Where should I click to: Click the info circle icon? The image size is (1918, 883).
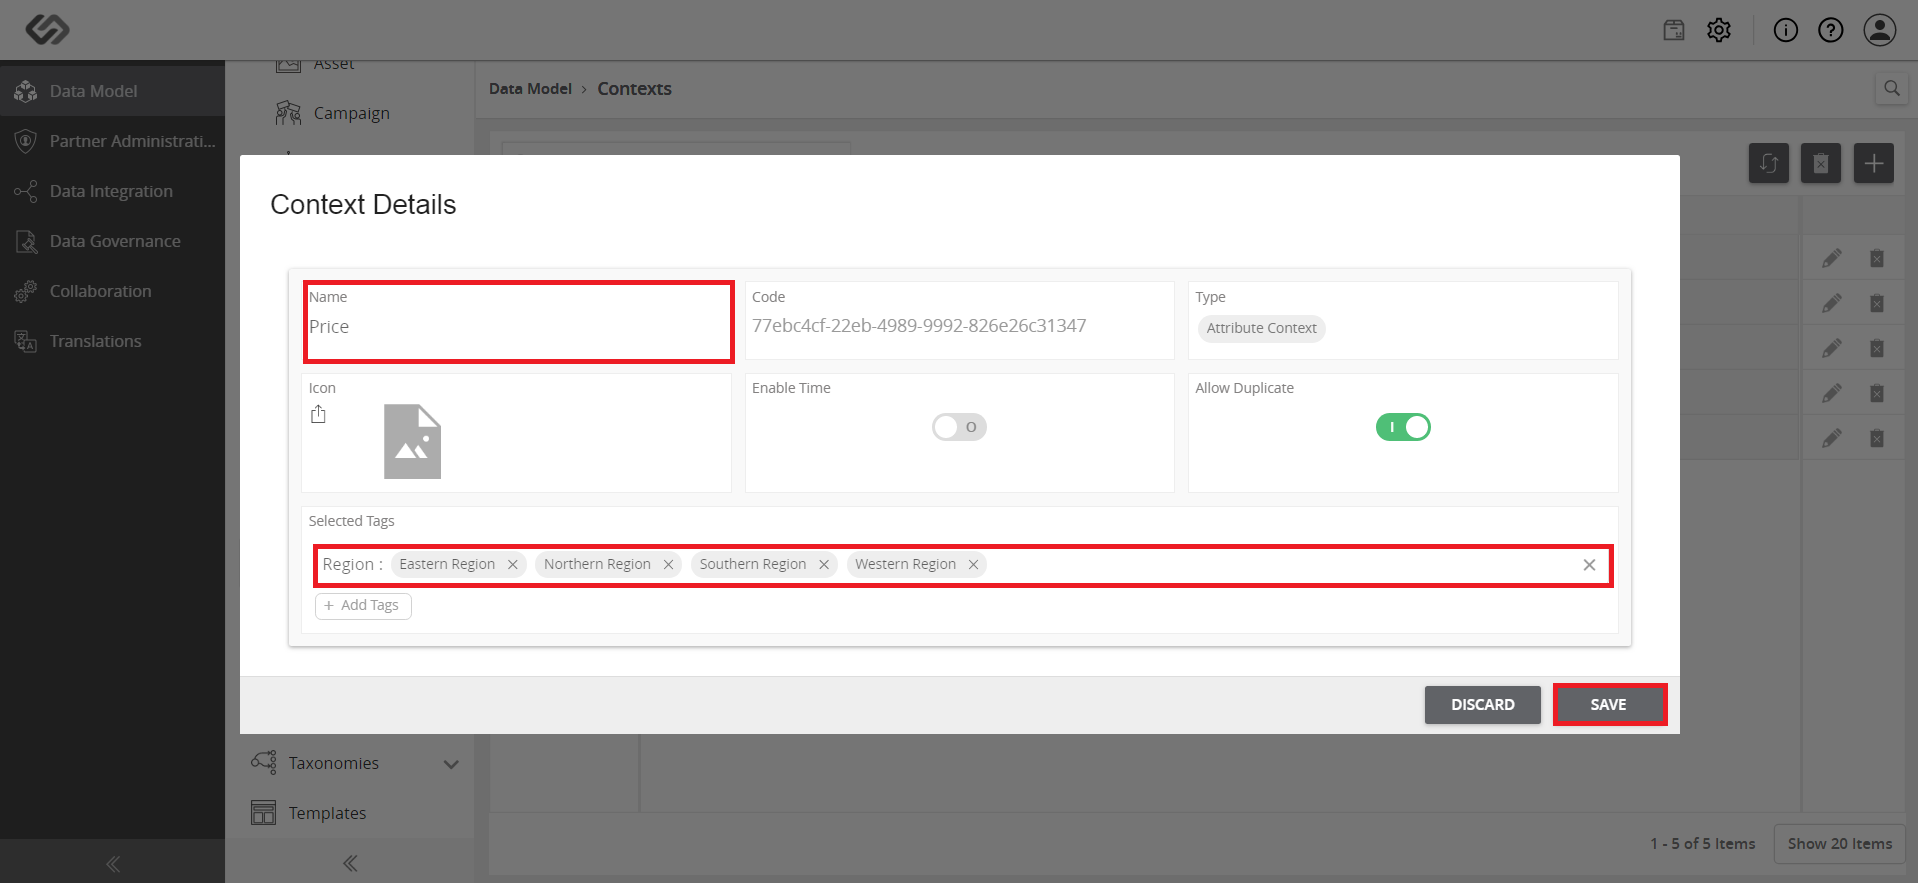tap(1786, 30)
